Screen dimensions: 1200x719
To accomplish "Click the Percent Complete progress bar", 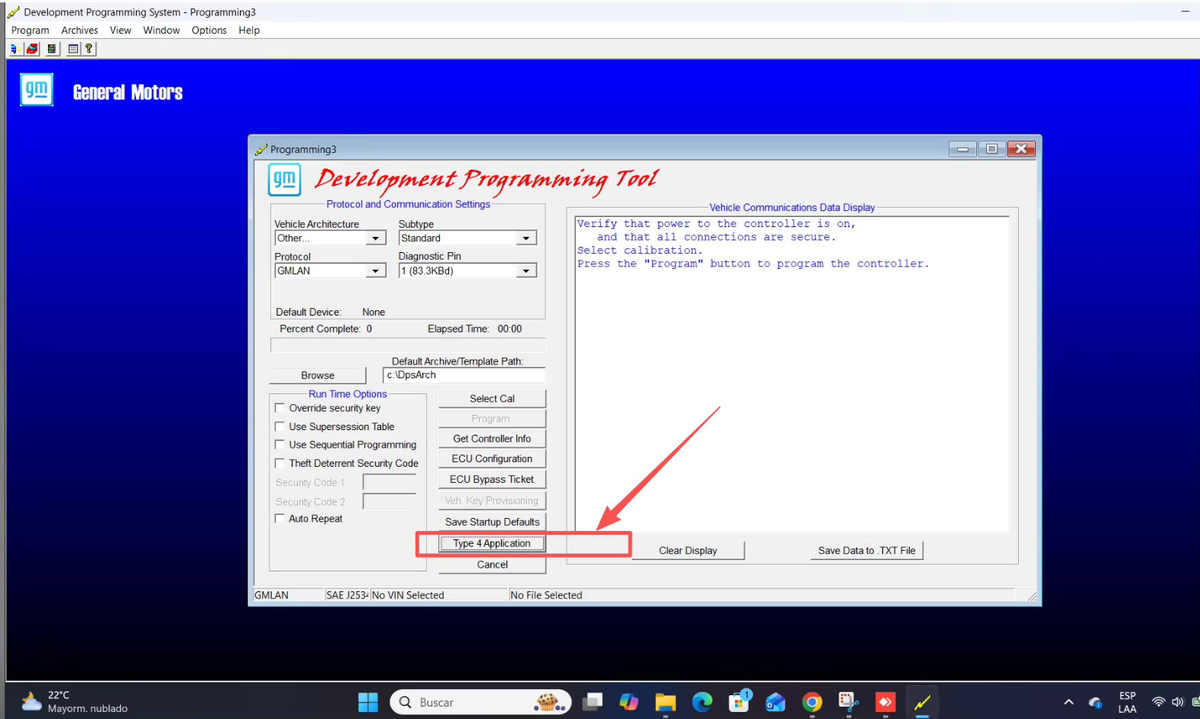I will [x=408, y=345].
